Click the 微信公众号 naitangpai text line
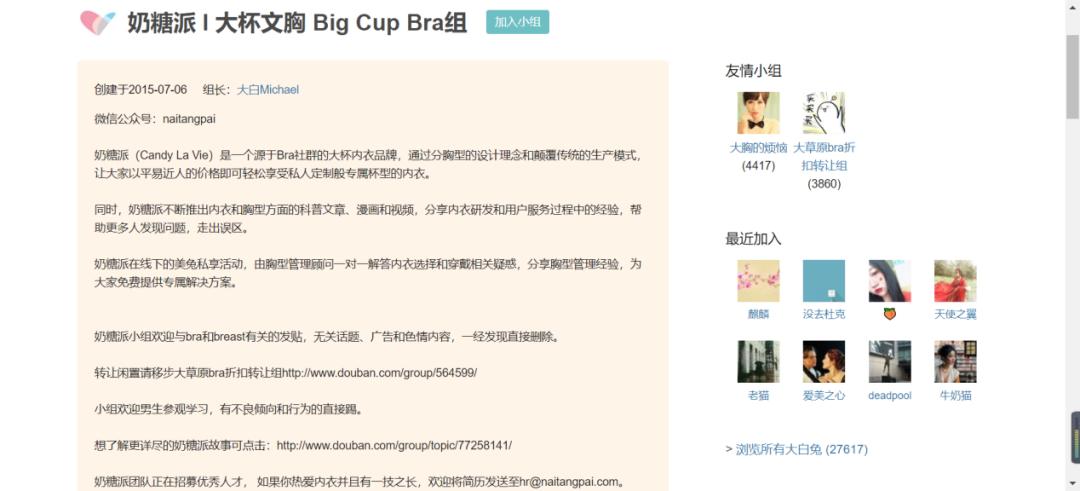Screen dimensions: 1080x491 (x=155, y=119)
